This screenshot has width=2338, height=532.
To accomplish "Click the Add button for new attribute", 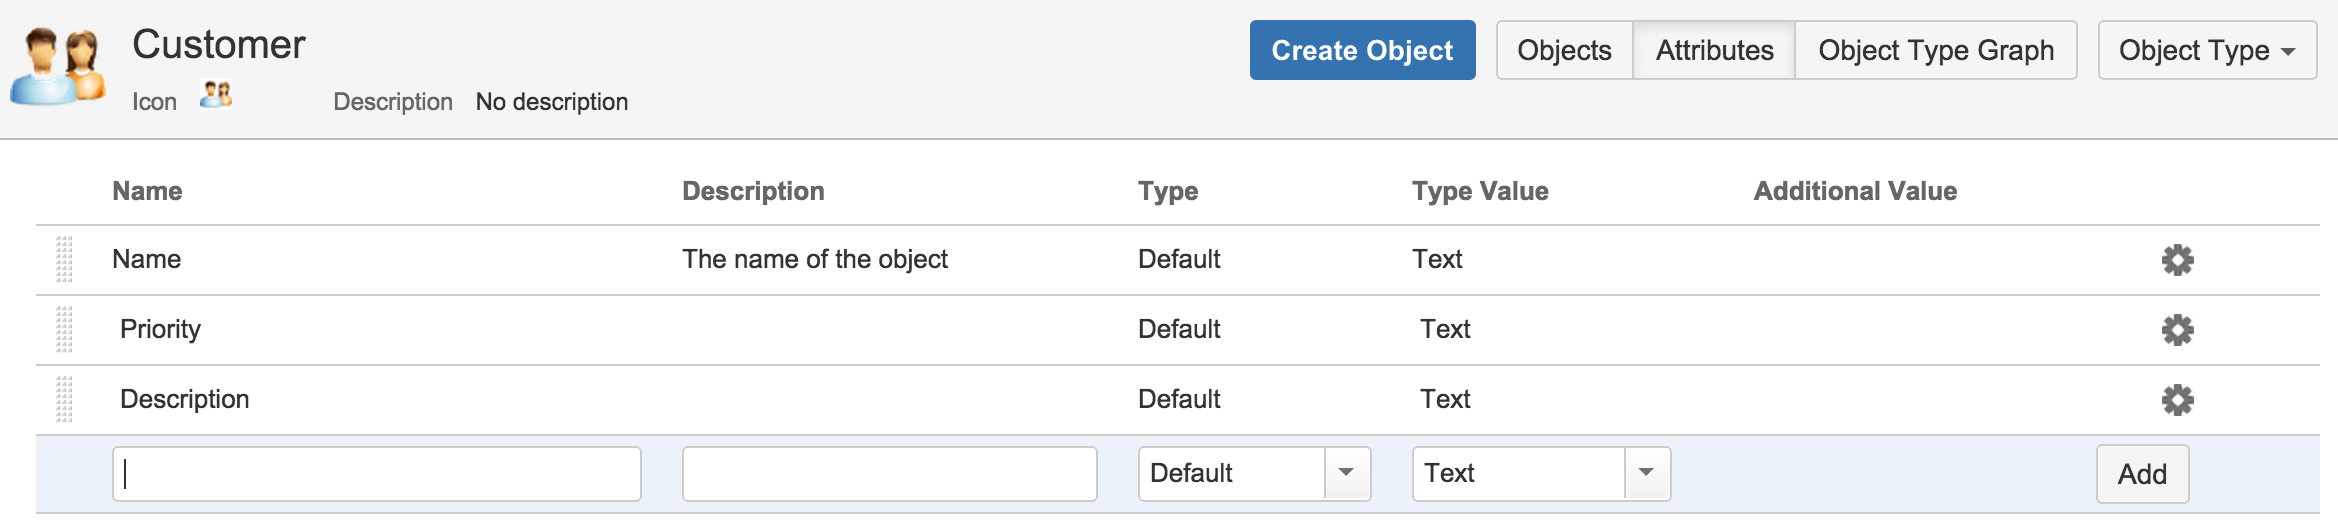I will pos(2142,474).
